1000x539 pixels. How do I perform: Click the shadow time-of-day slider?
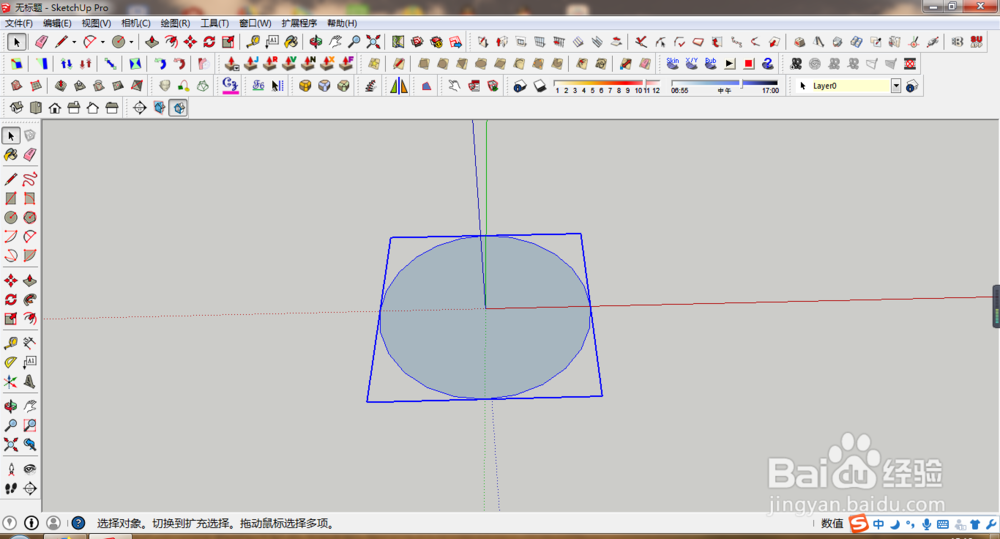[x=725, y=83]
